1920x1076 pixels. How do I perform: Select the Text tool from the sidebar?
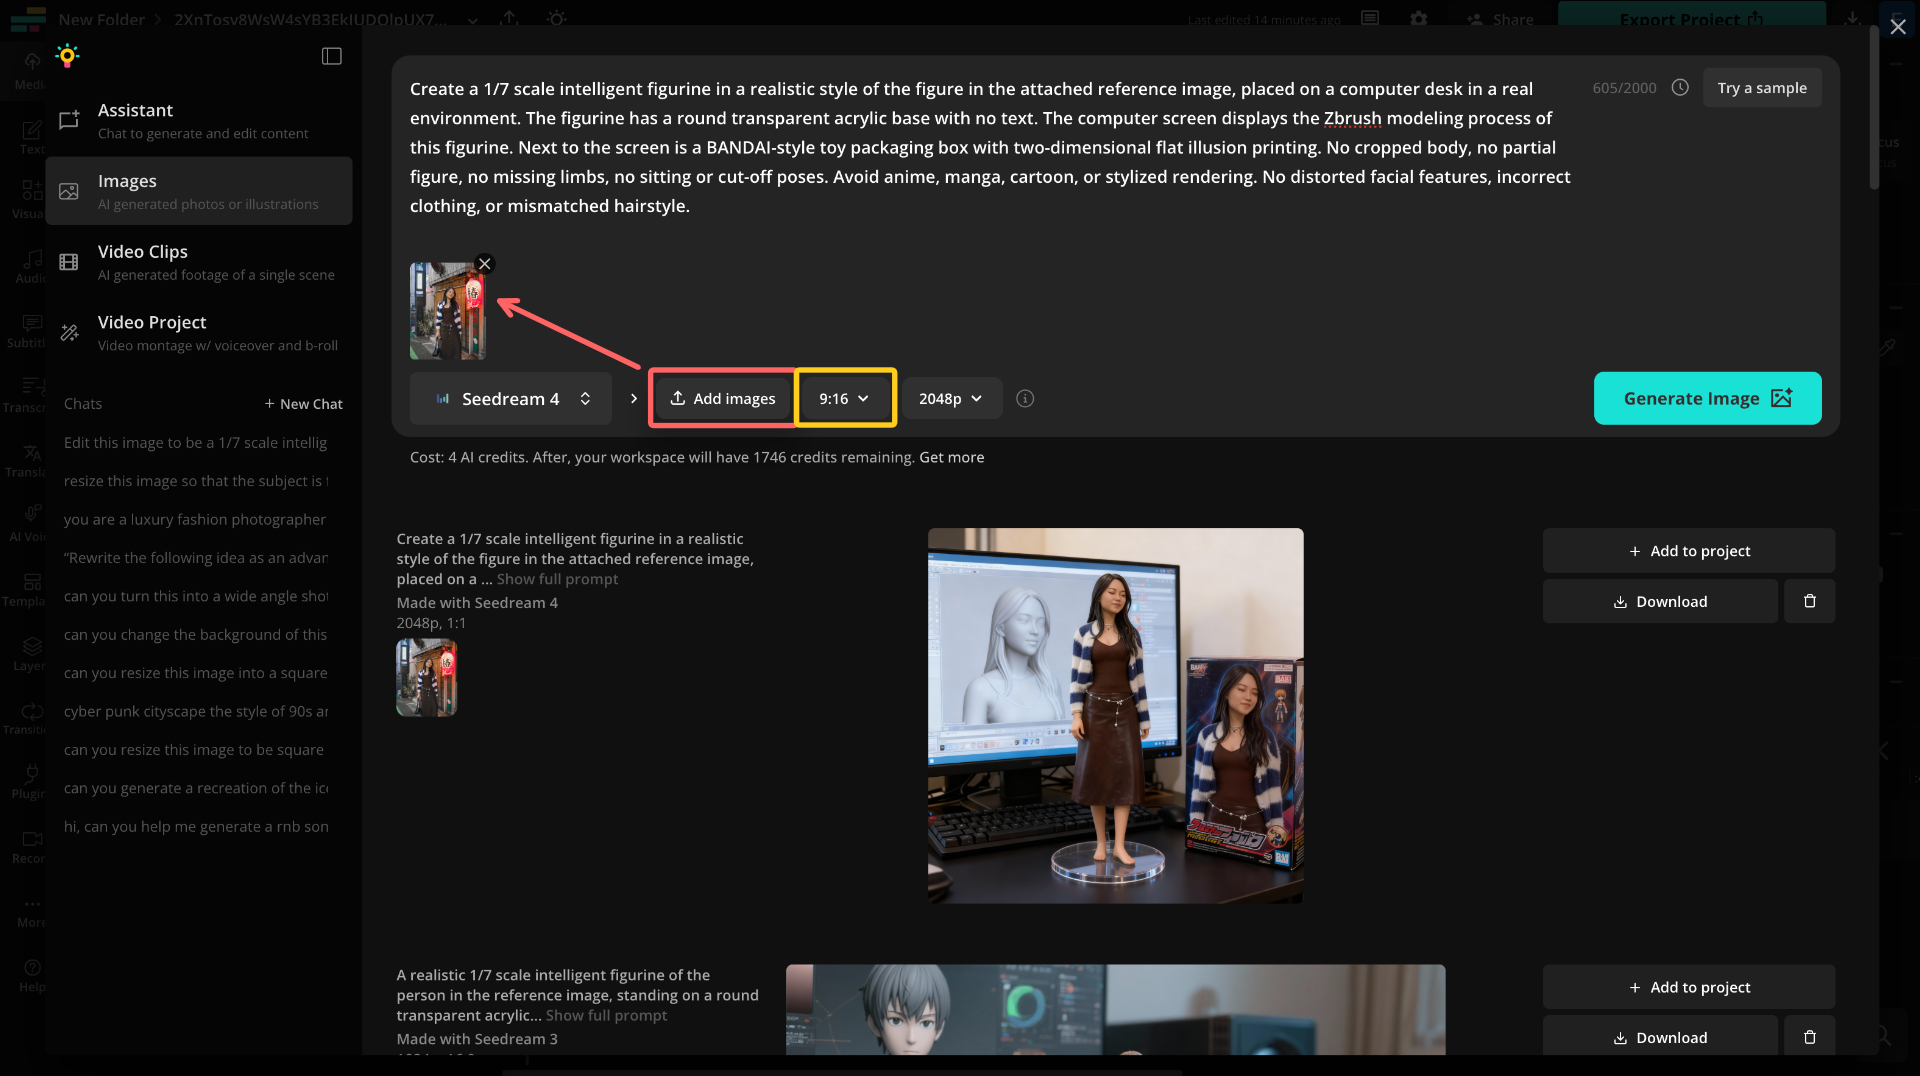30,135
